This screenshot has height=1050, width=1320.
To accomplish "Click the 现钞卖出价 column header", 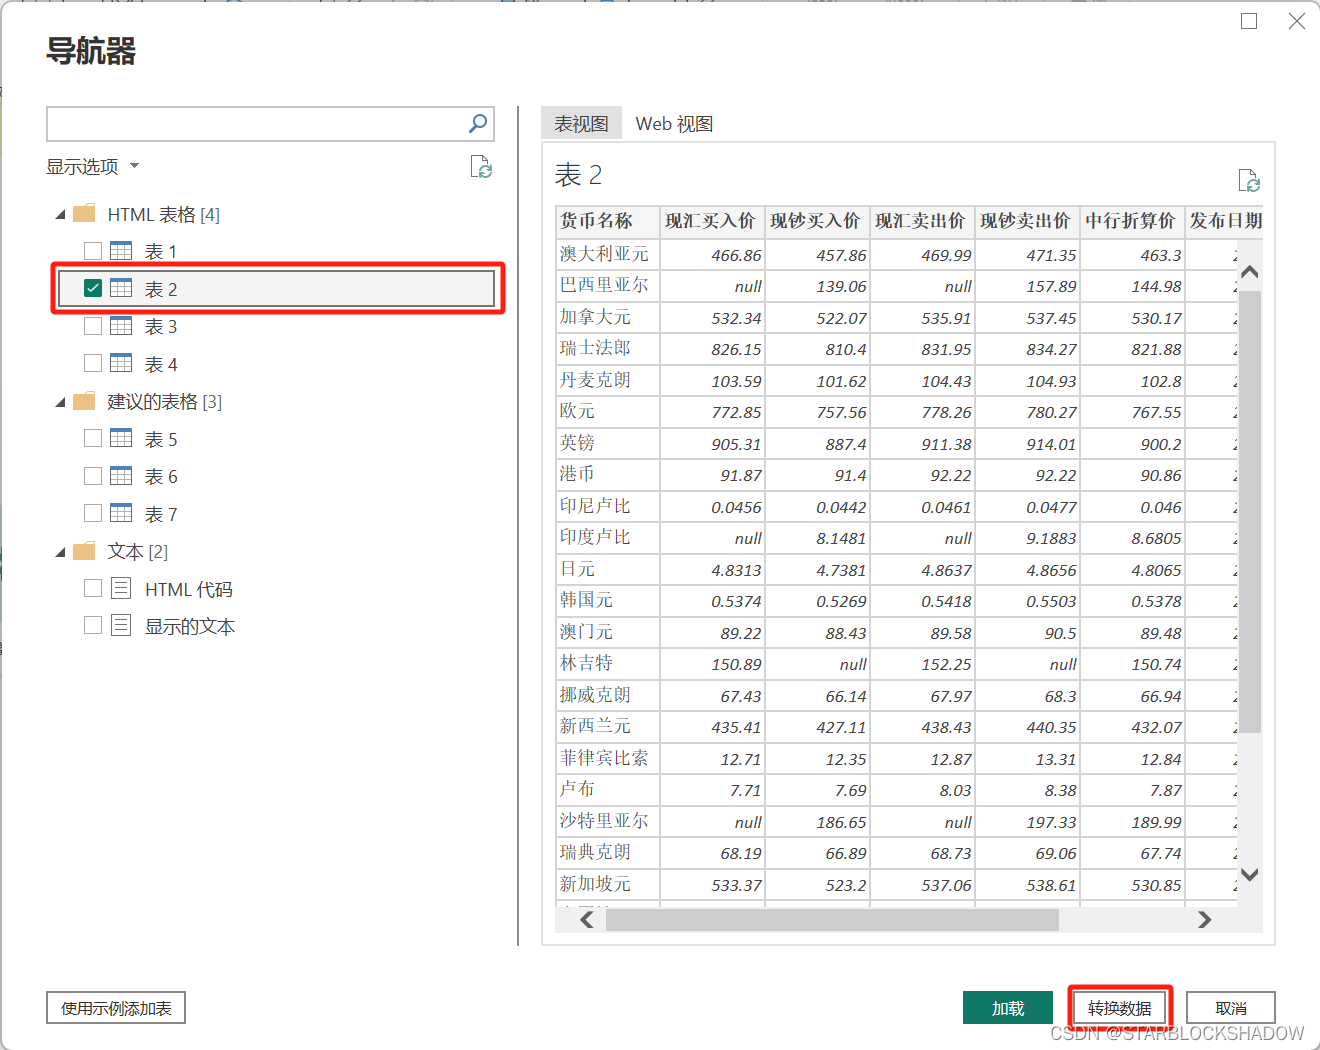I will (1027, 221).
